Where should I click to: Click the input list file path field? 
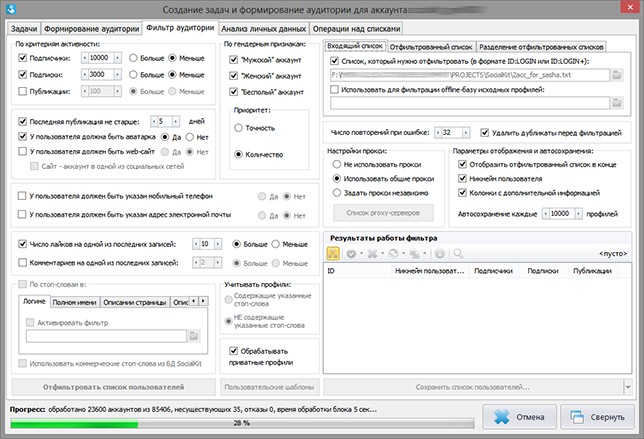point(469,75)
